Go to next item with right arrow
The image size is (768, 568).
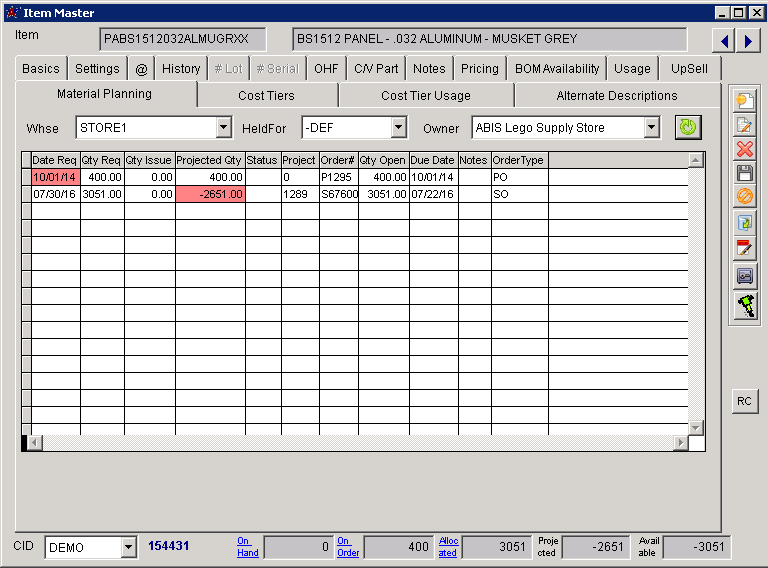pos(747,41)
